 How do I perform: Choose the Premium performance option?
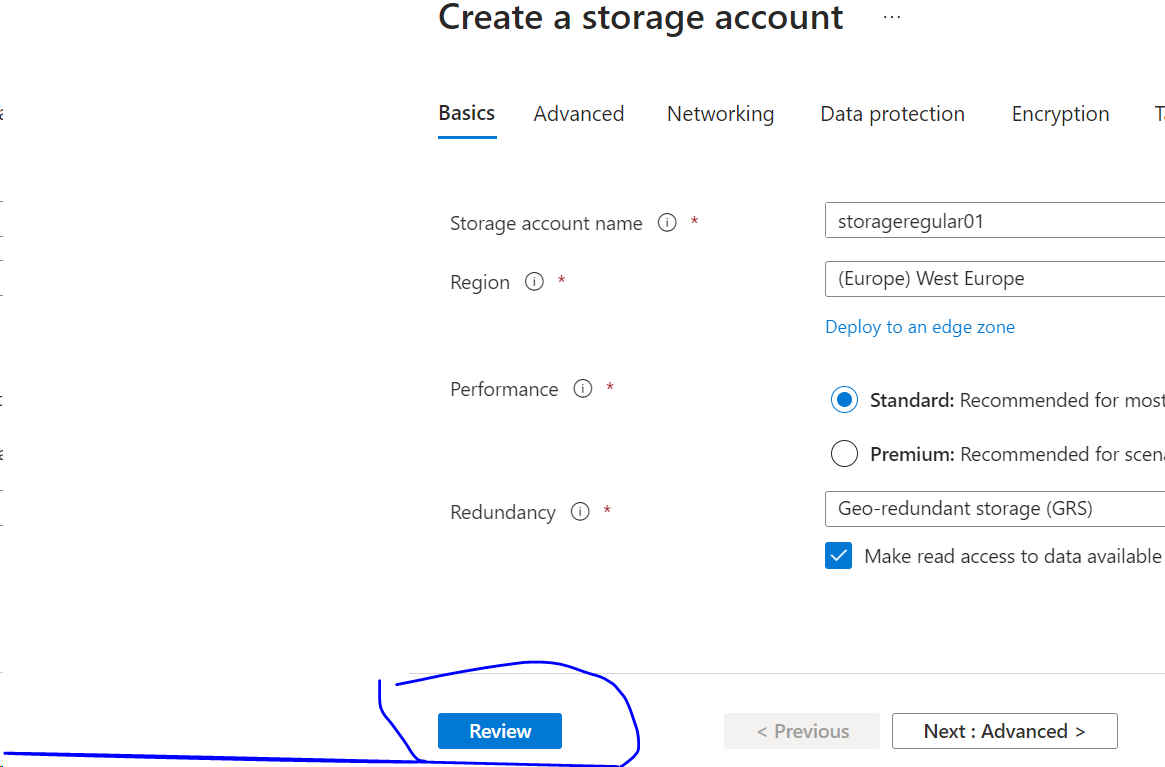[844, 454]
